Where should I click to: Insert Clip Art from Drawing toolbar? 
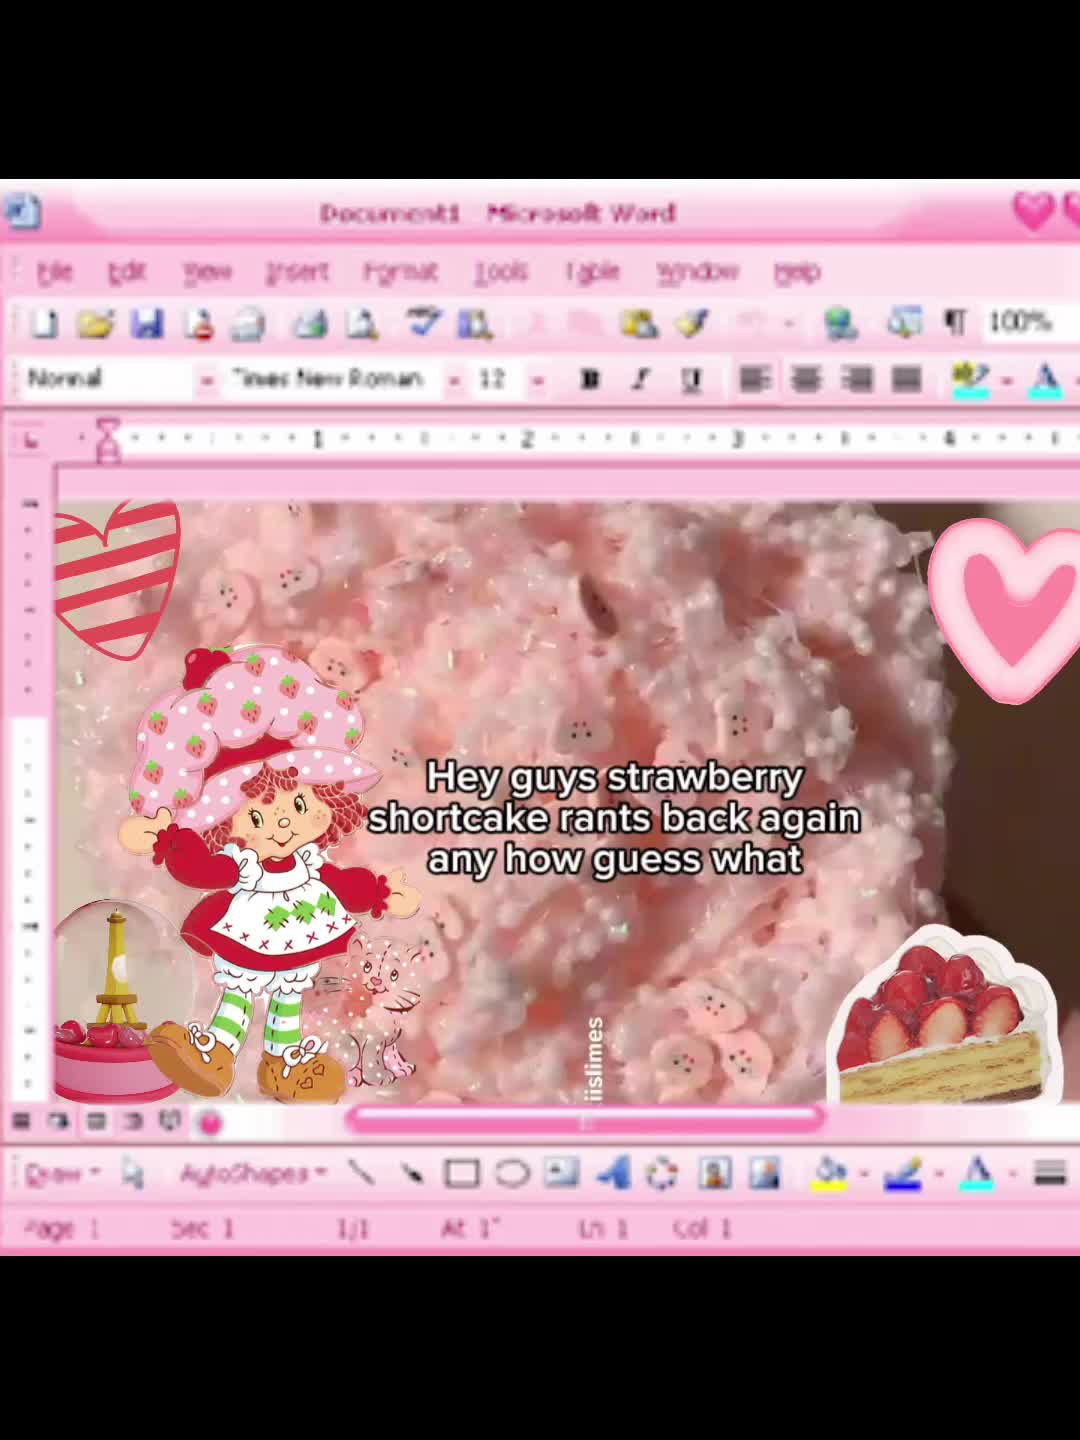point(714,1172)
